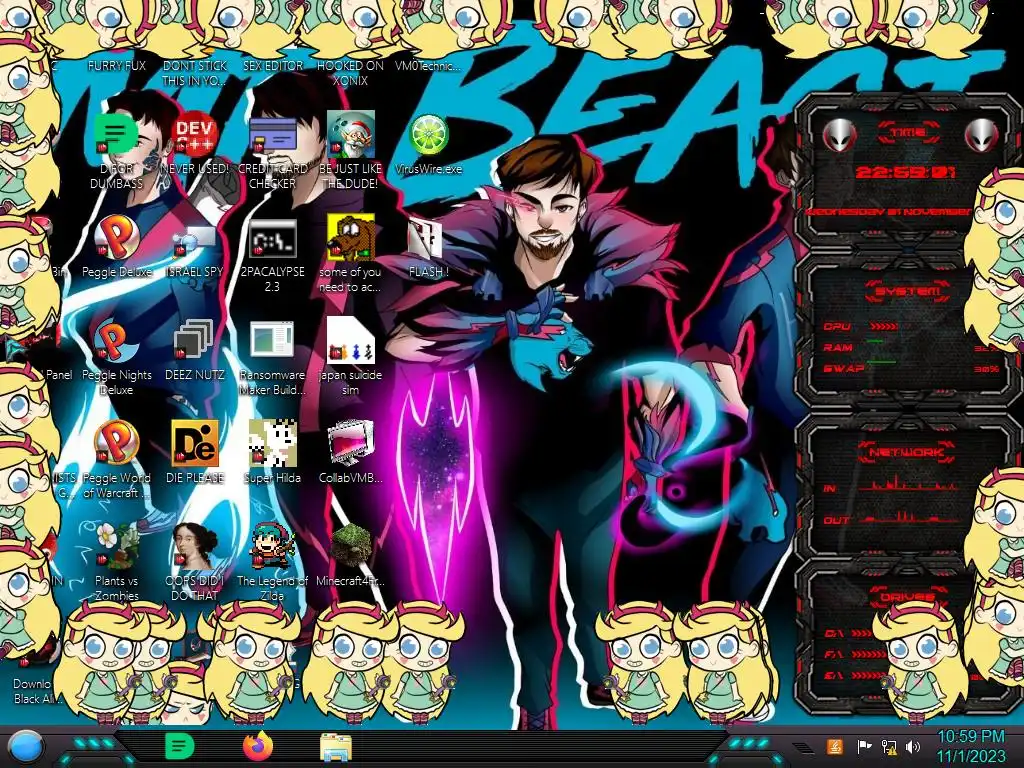This screenshot has width=1024, height=768.
Task: Launch Peggle Nights Deluxe
Action: [x=116, y=341]
